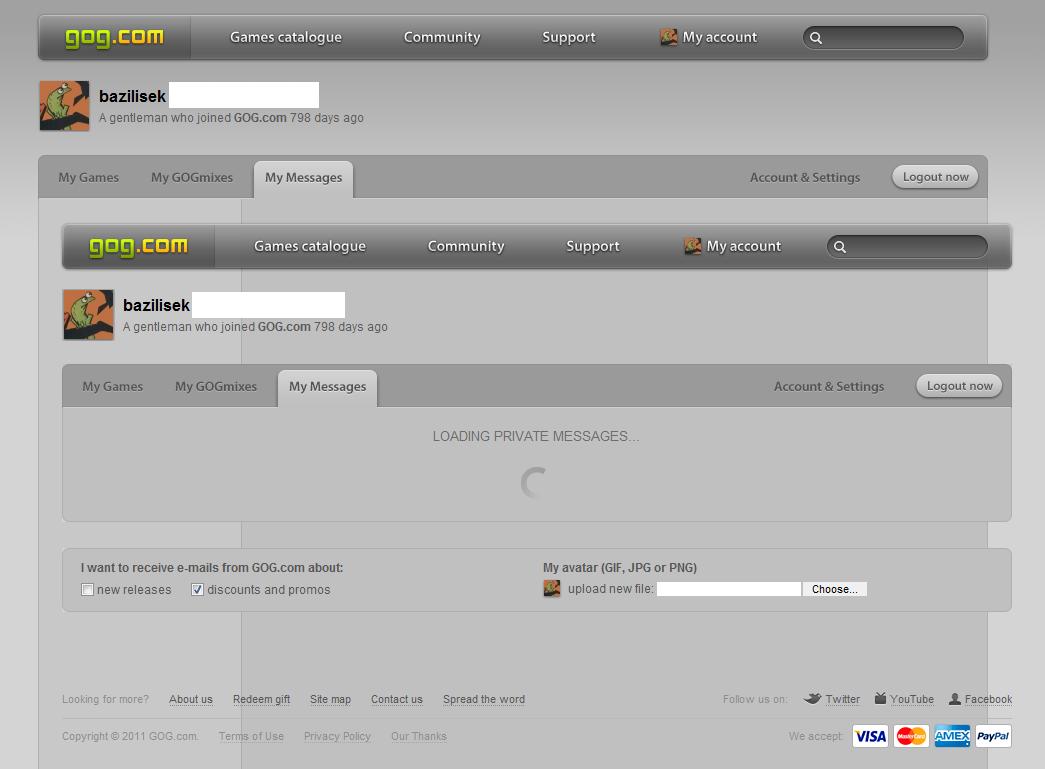Switch to the outer My GOGmixes tab
Screen dimensions: 1045x769
192,177
